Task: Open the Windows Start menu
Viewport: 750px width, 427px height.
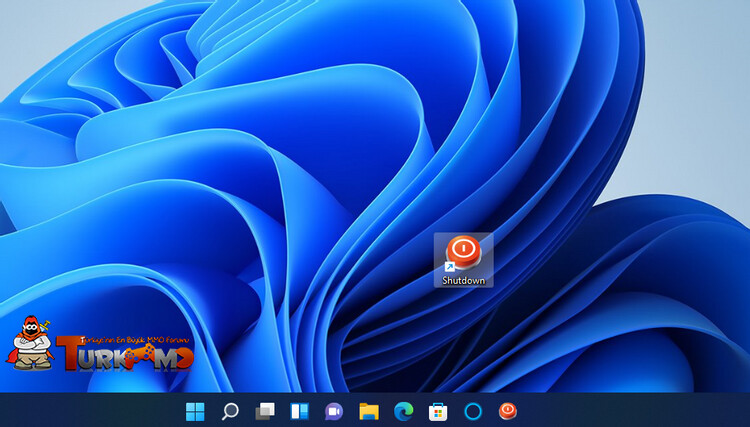Action: pos(195,411)
